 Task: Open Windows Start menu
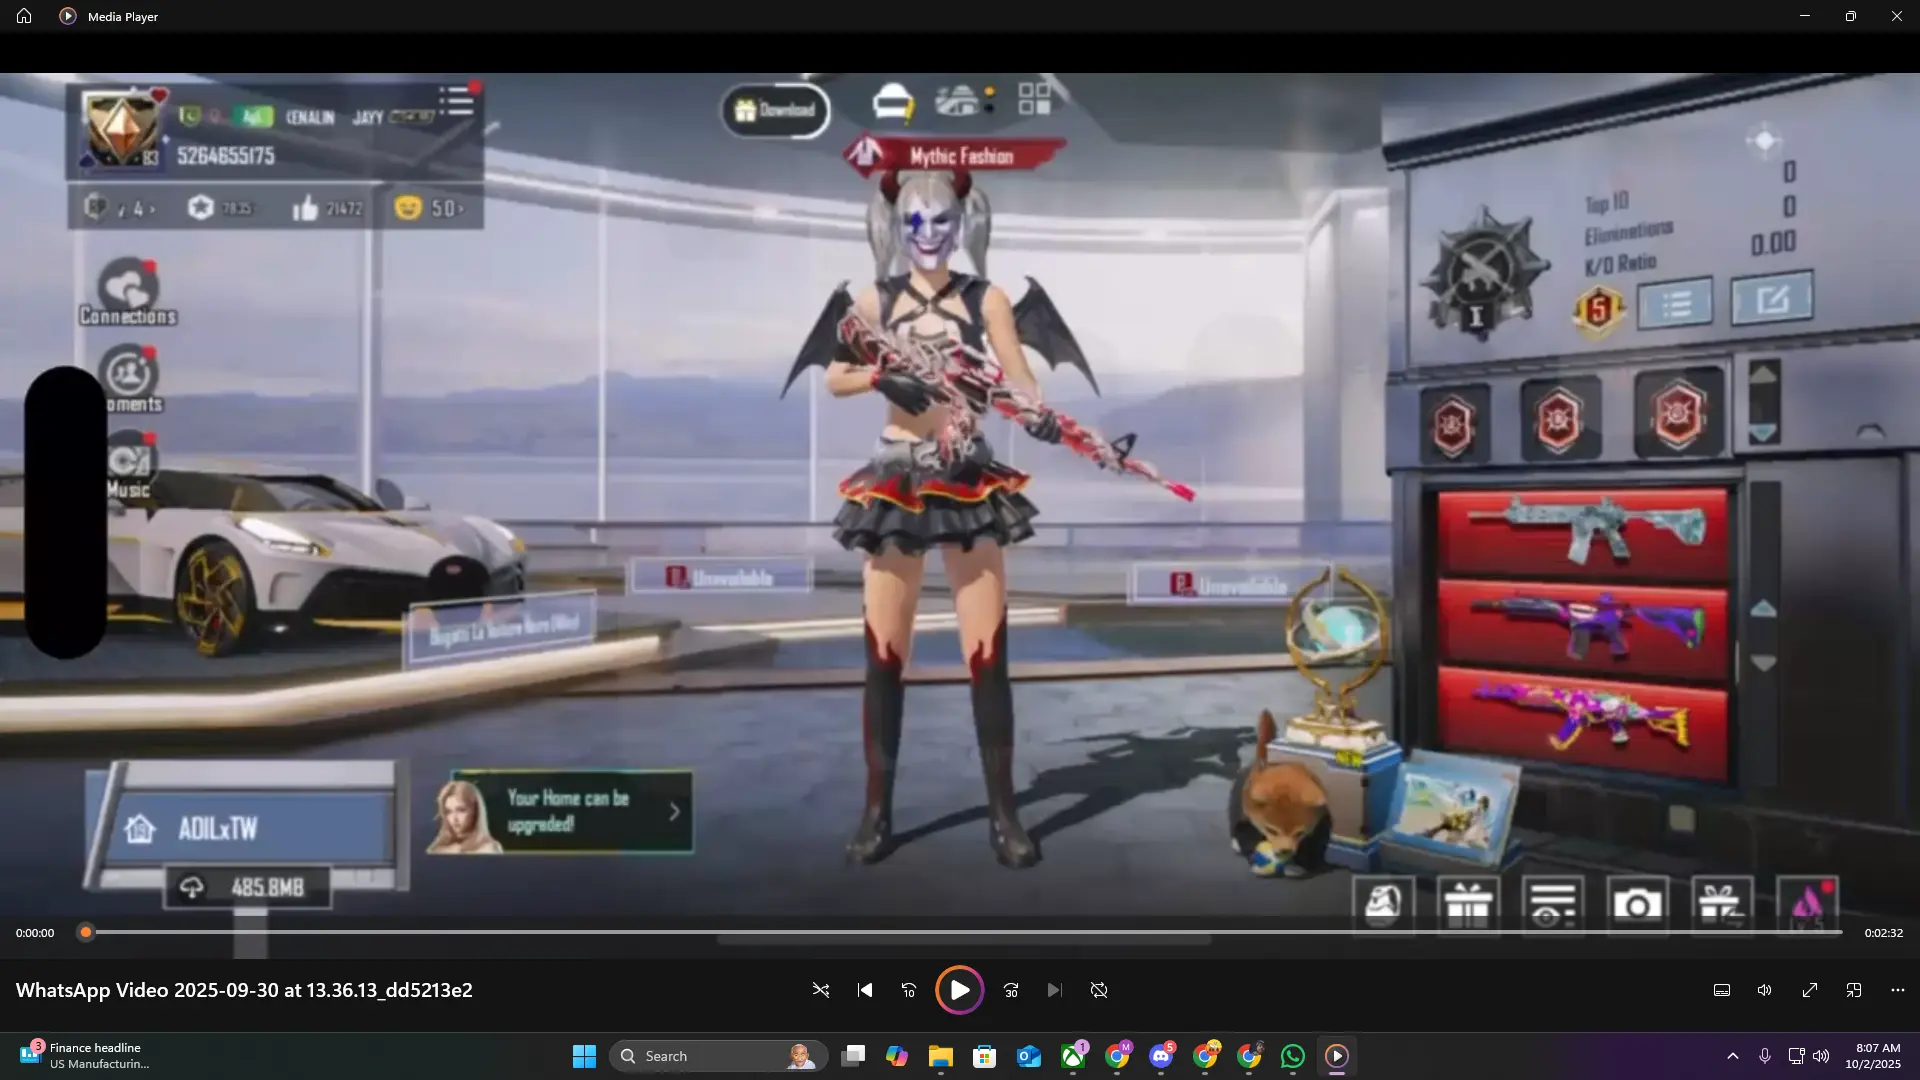pos(584,1056)
